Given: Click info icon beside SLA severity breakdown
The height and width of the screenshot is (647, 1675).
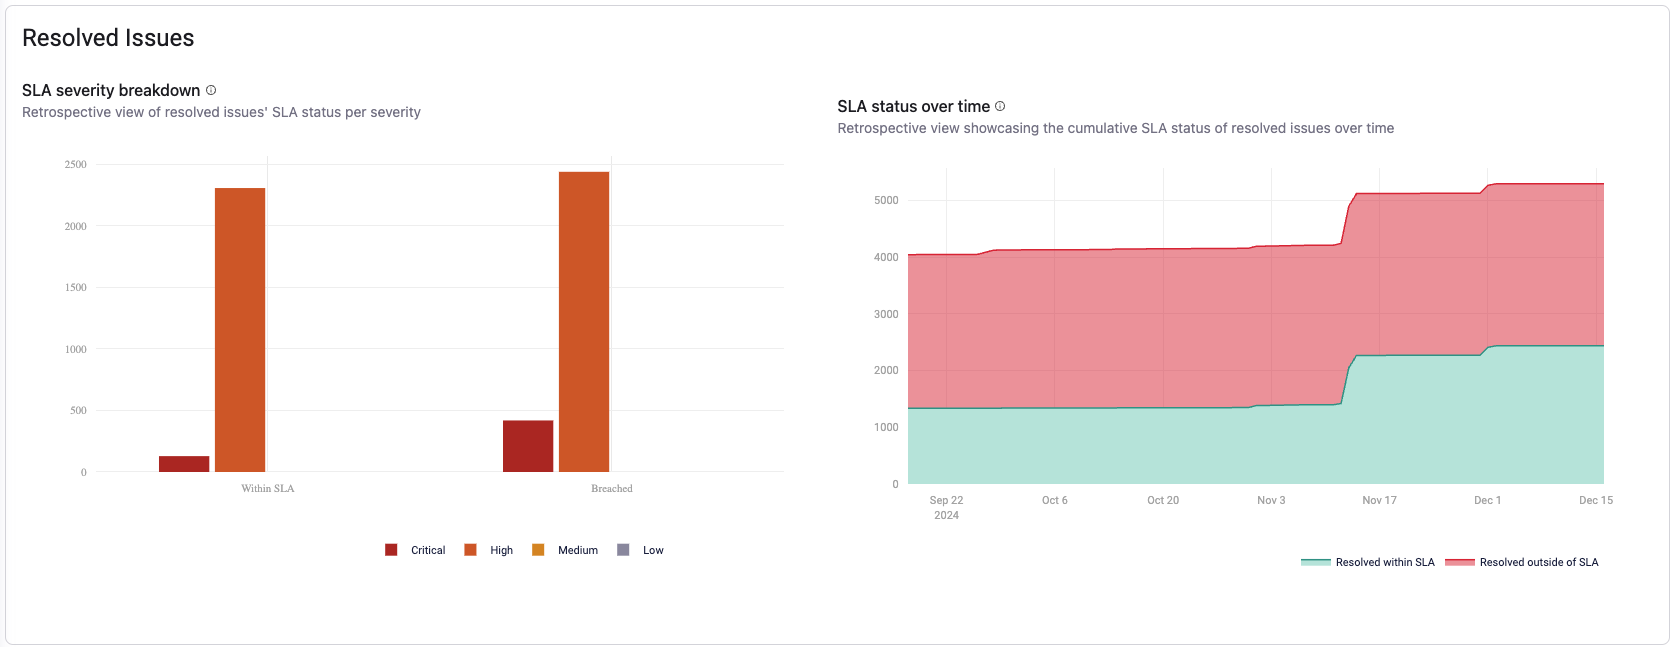Looking at the screenshot, I should [211, 90].
